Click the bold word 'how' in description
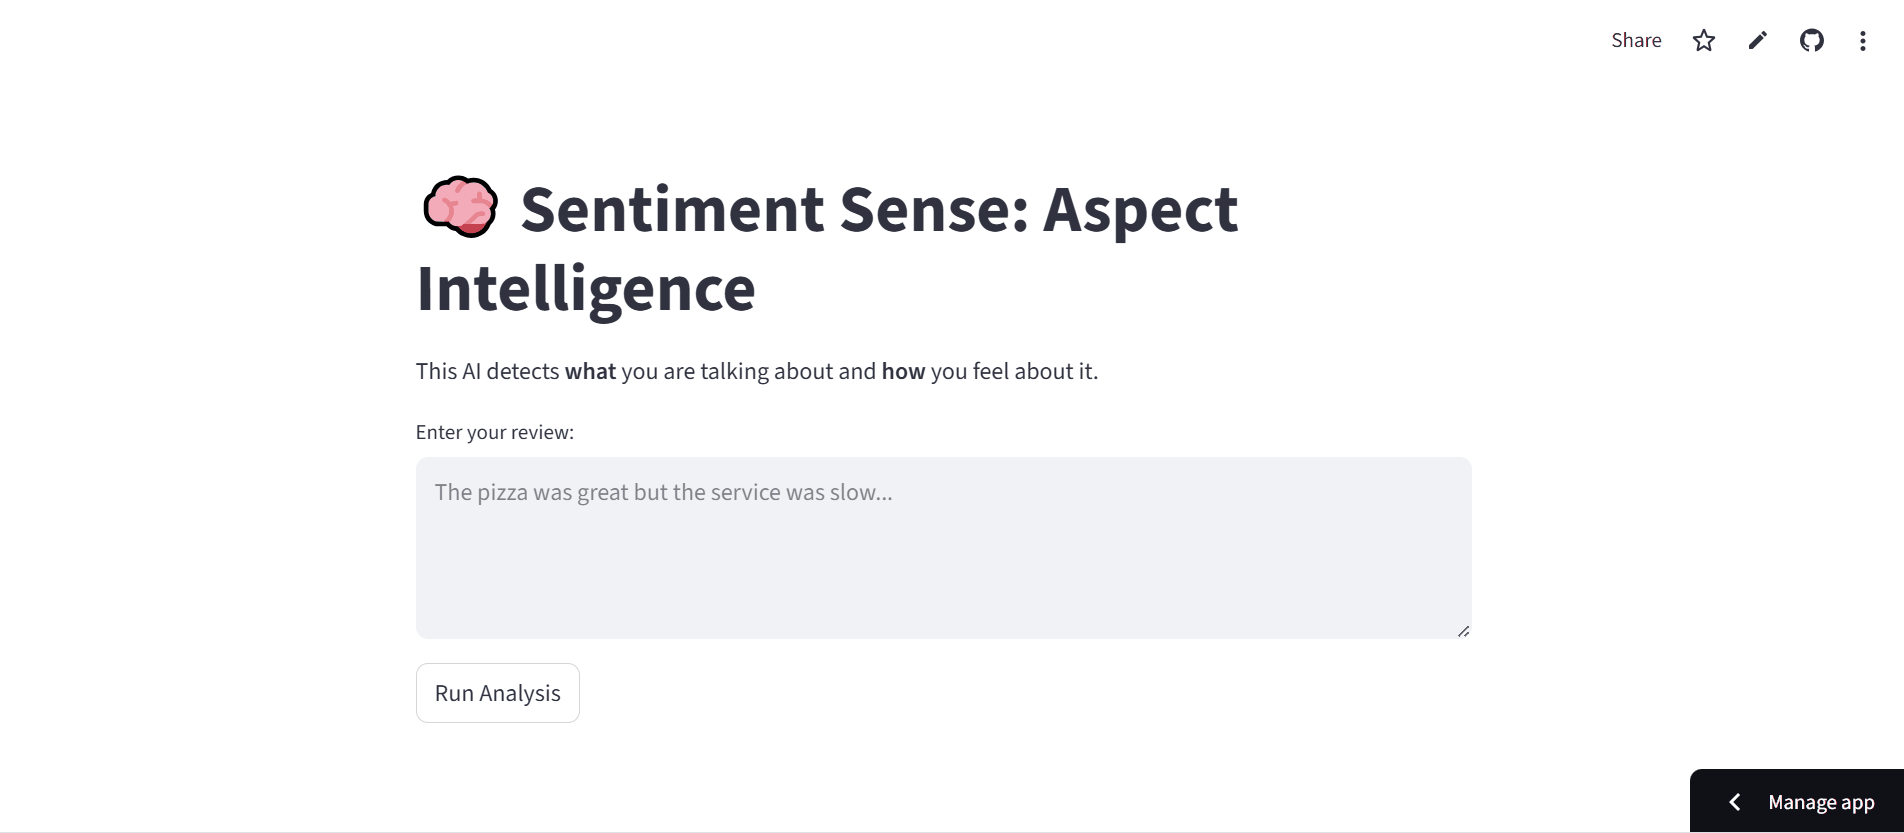Viewport: 1904px width, 833px height. point(903,371)
